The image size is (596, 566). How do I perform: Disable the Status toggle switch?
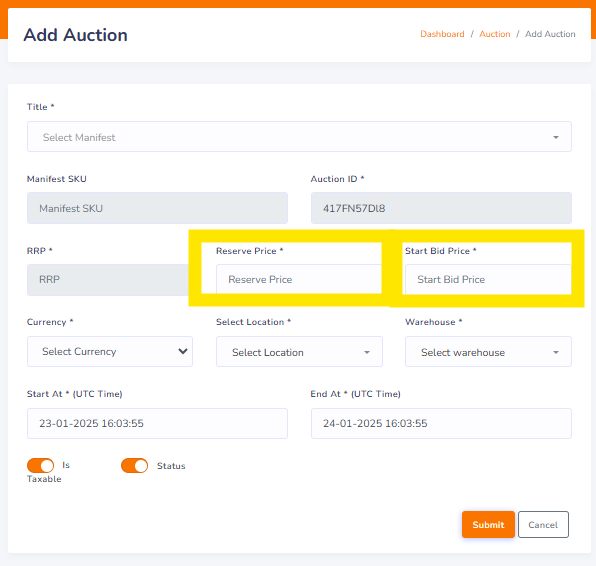135,465
